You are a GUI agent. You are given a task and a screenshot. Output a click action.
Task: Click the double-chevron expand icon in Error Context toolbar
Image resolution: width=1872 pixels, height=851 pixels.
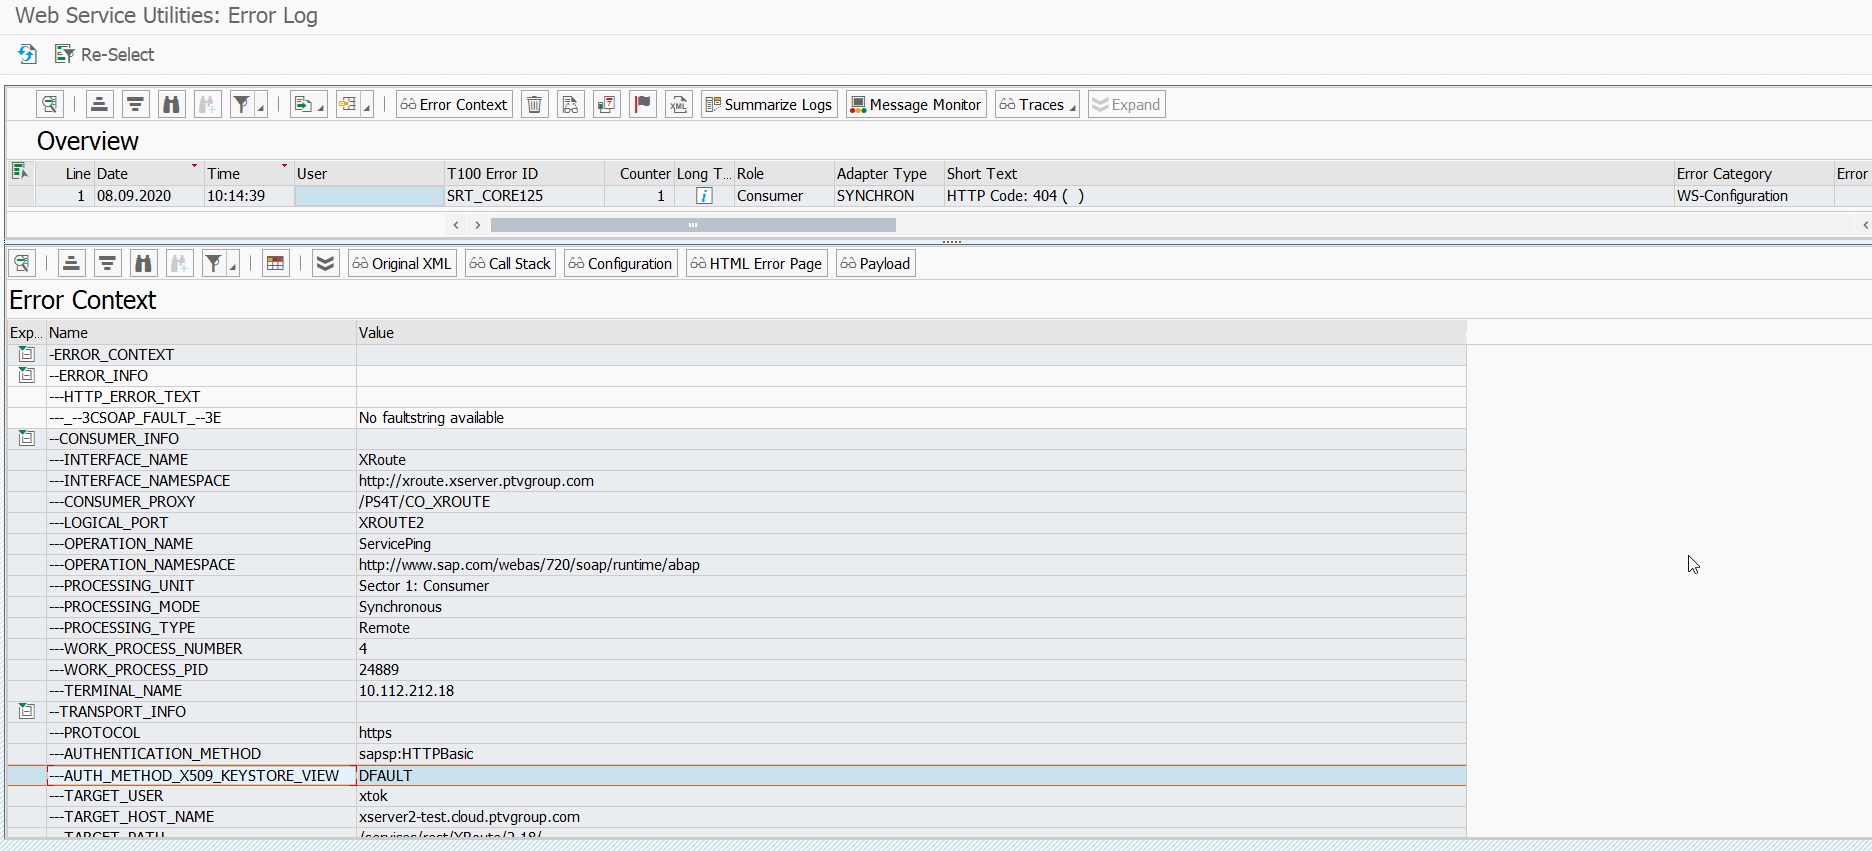click(325, 264)
